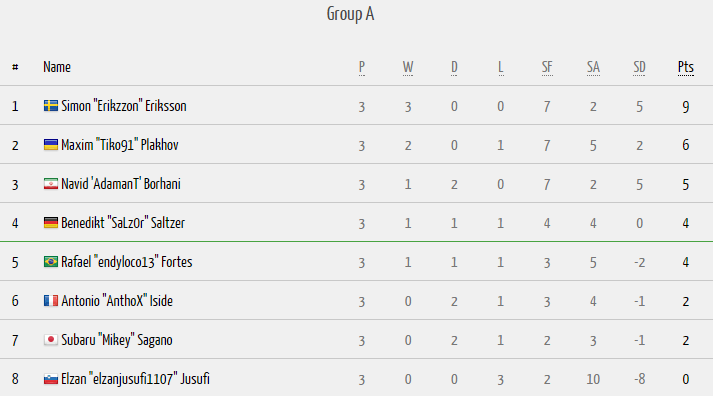
Task: Click the Ukraine flag next to Maxim Plakhov
Action: (50, 145)
